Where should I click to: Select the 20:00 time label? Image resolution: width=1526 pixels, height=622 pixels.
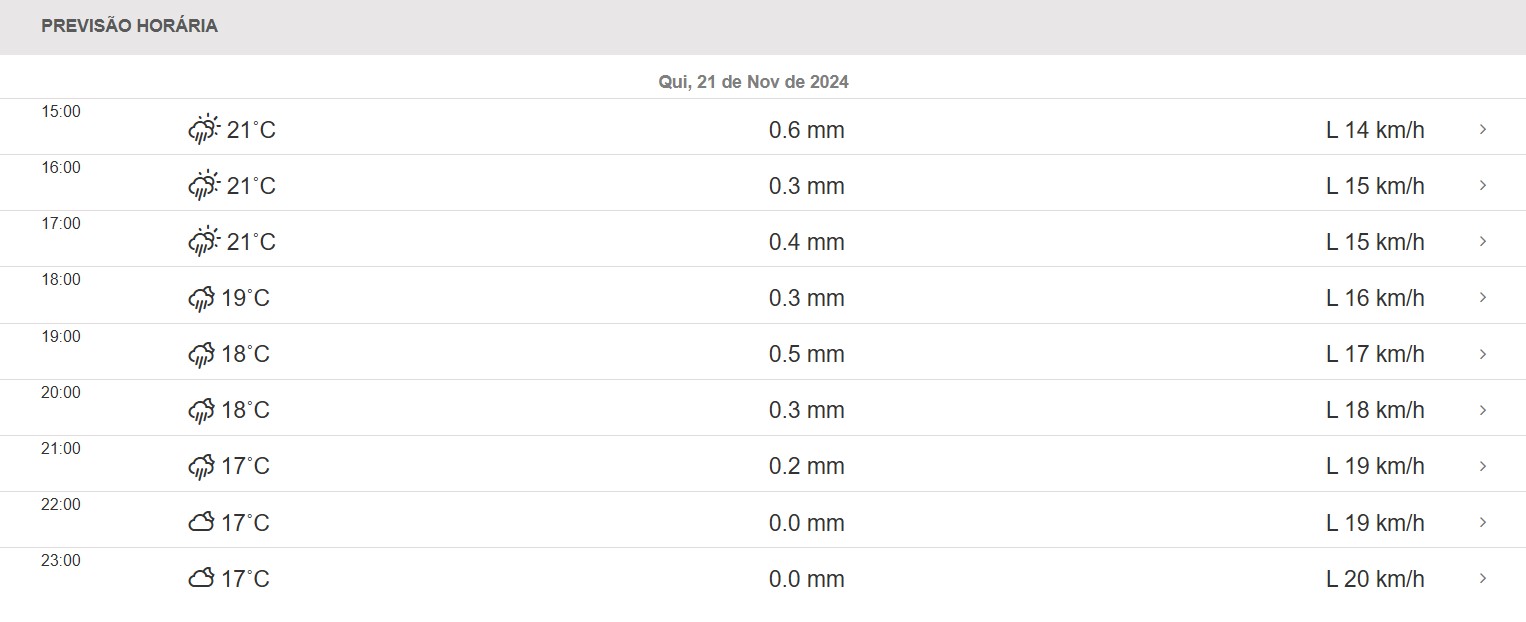61,392
